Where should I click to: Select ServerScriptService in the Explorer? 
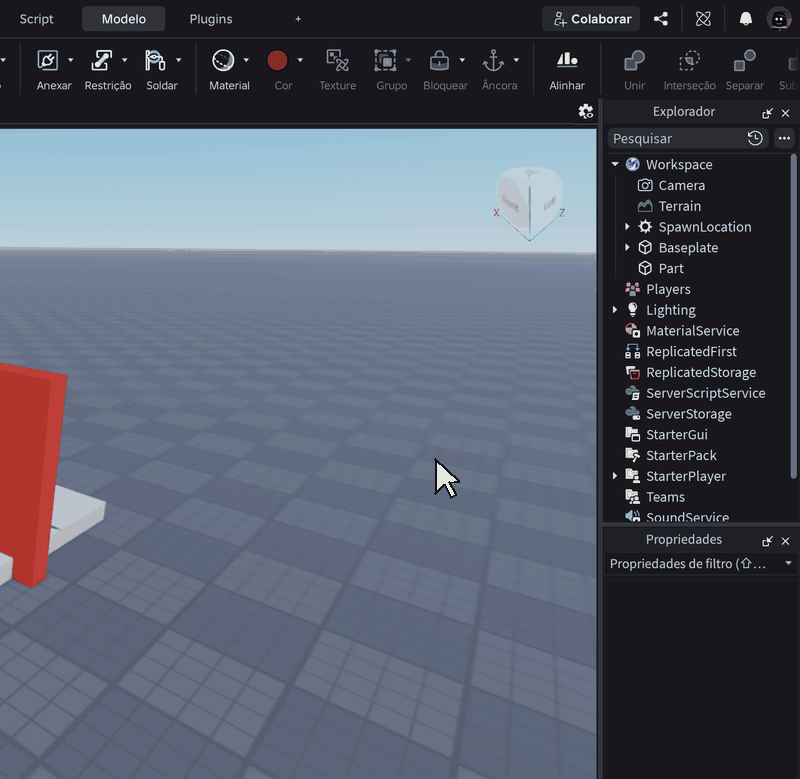point(706,393)
